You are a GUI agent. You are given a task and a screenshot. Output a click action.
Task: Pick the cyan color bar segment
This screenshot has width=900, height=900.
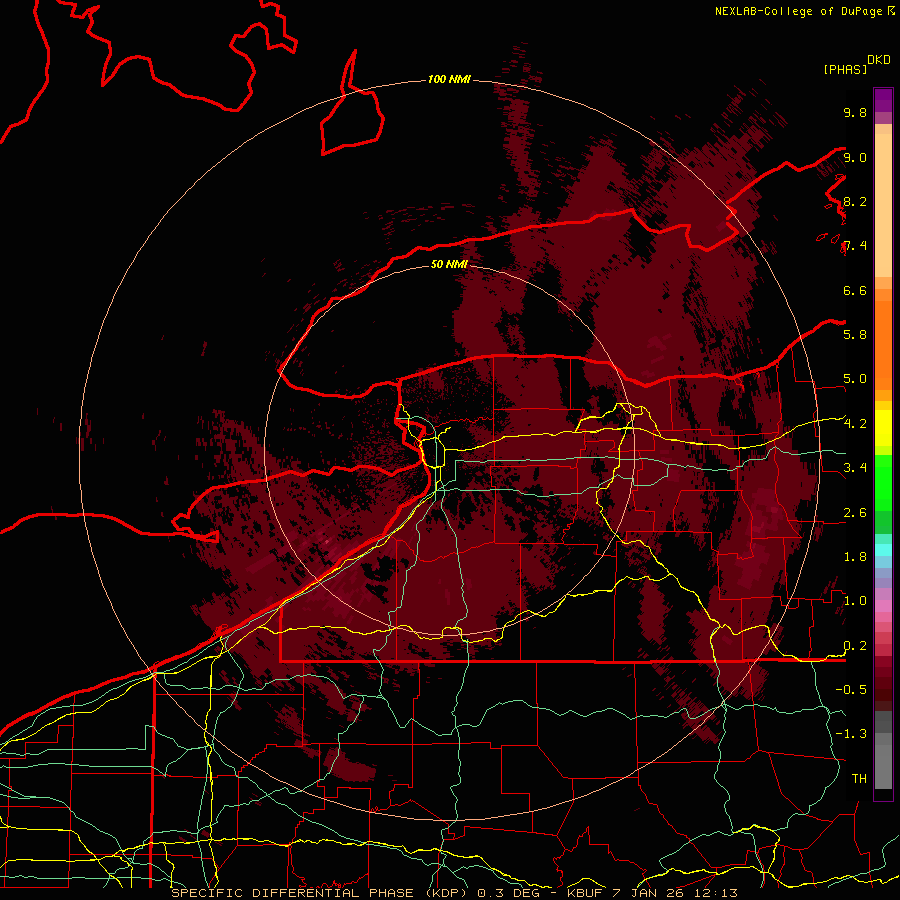coord(883,550)
